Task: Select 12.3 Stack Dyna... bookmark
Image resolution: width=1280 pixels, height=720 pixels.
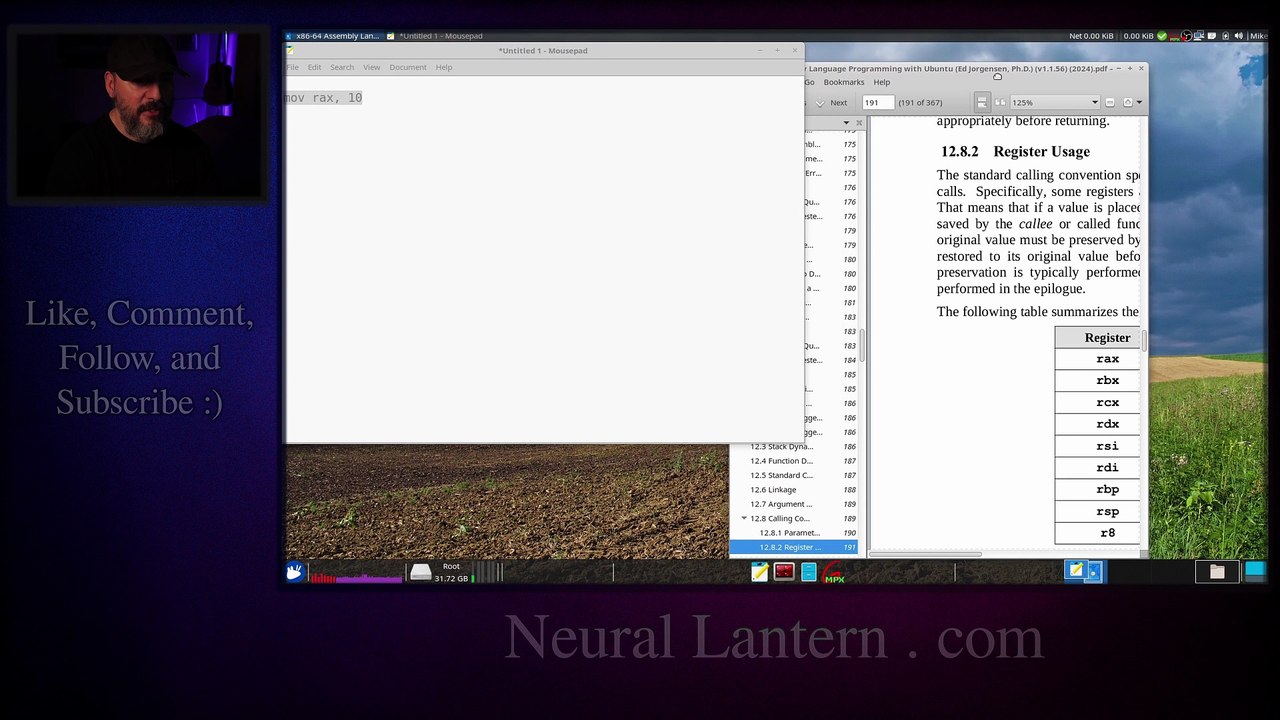Action: click(781, 446)
